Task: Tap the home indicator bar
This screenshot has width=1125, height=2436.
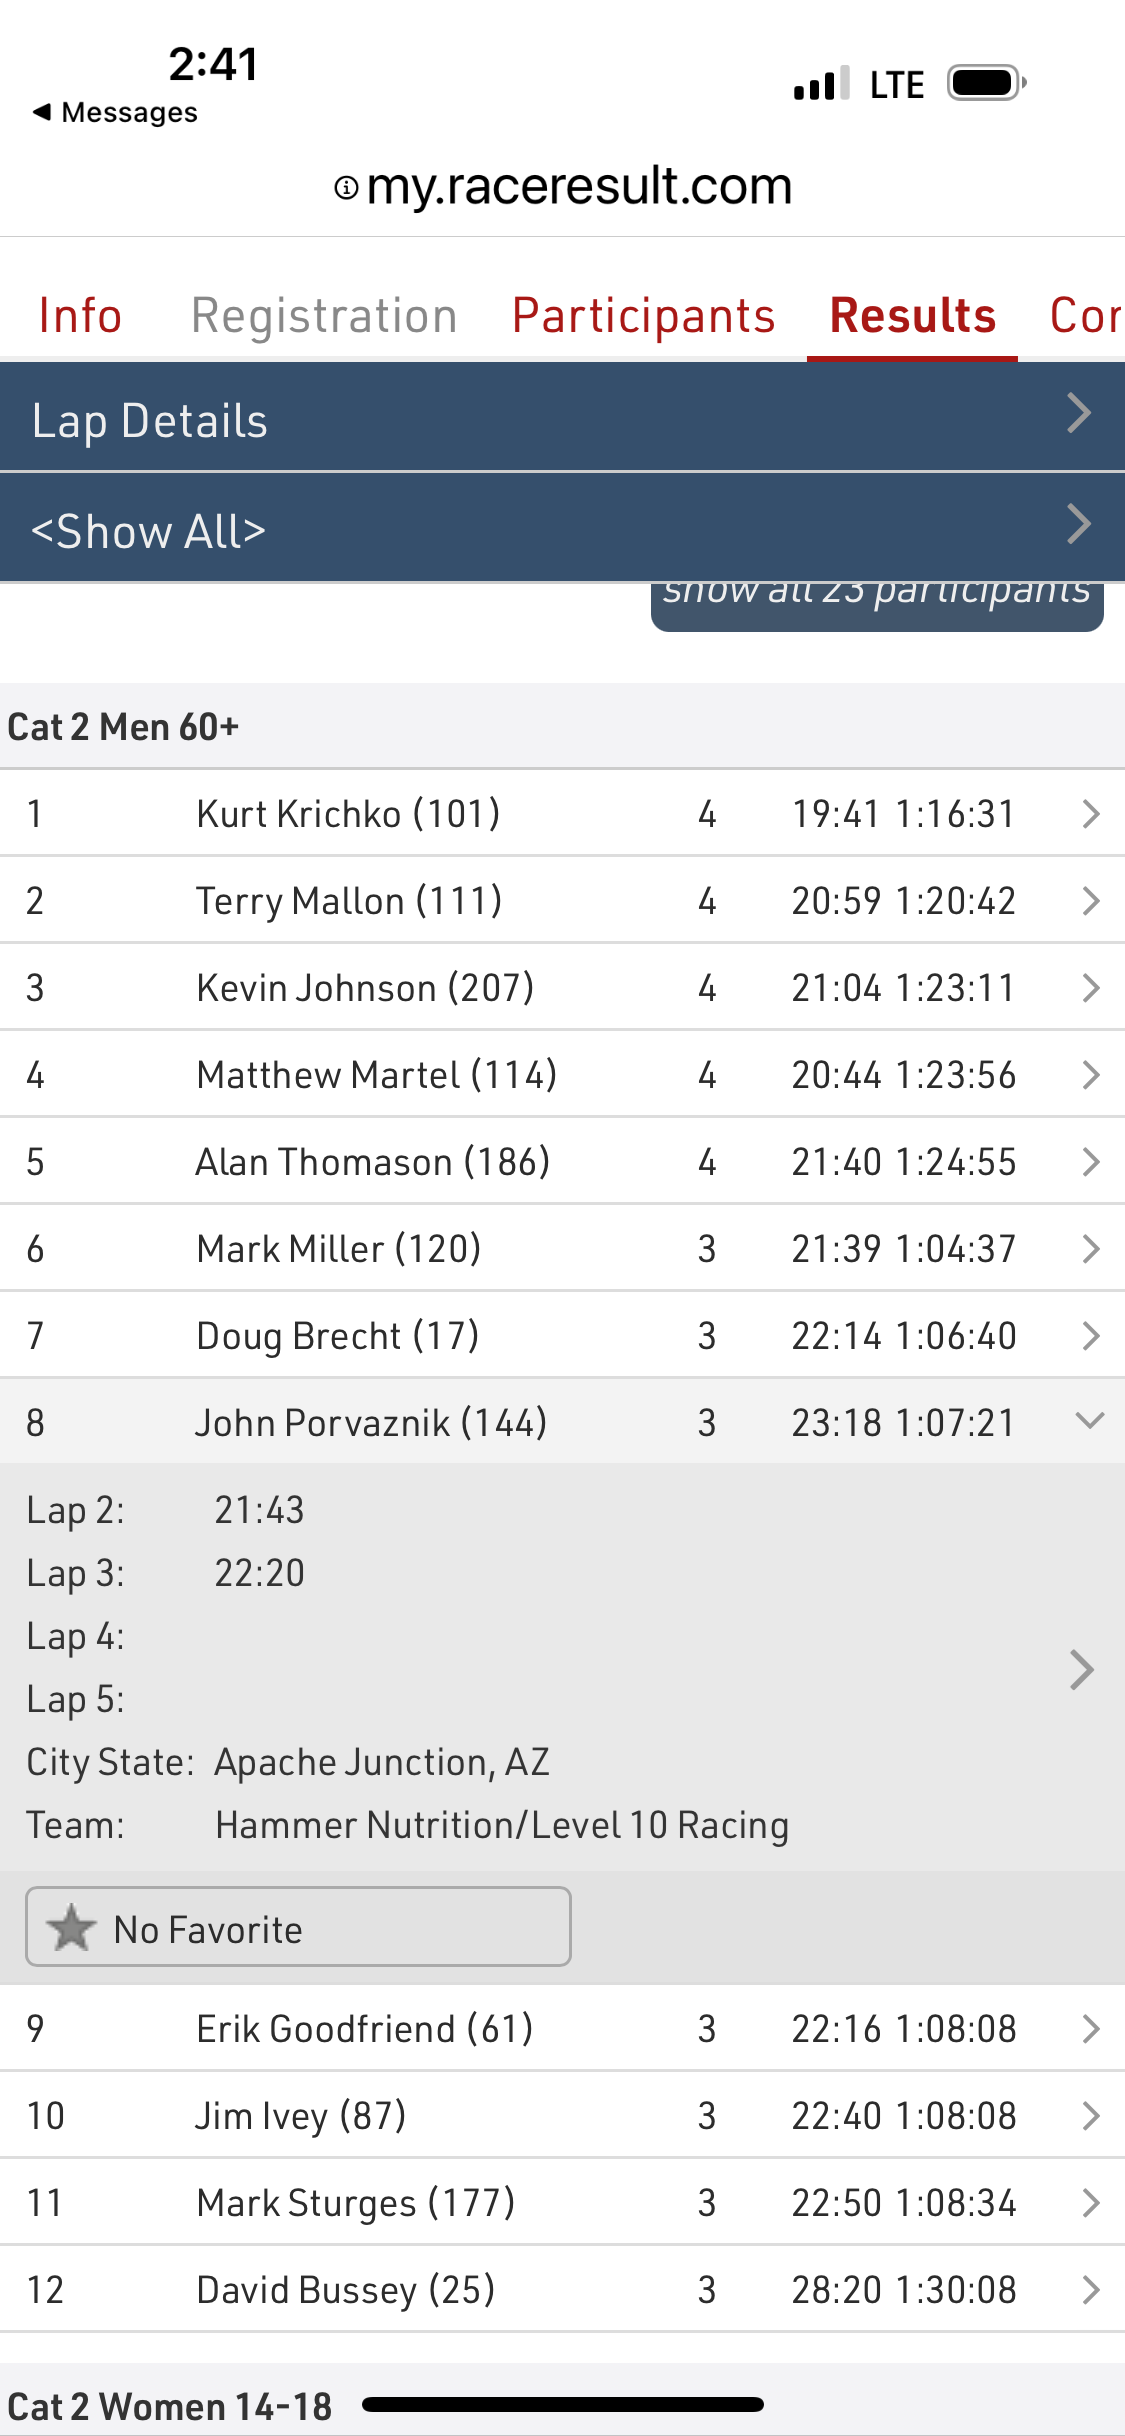Action: click(563, 2404)
